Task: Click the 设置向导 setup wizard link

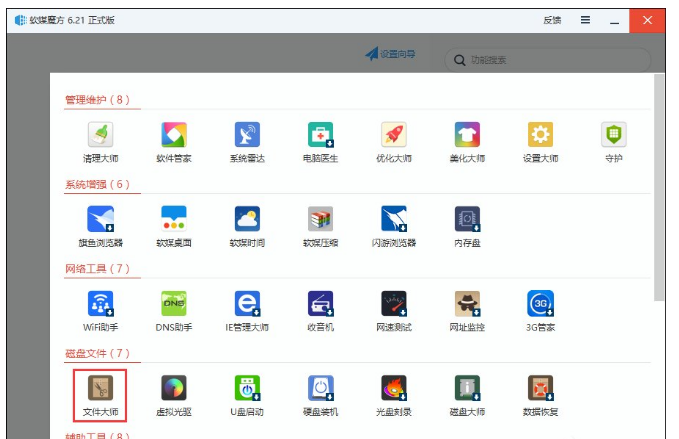Action: click(x=390, y=54)
